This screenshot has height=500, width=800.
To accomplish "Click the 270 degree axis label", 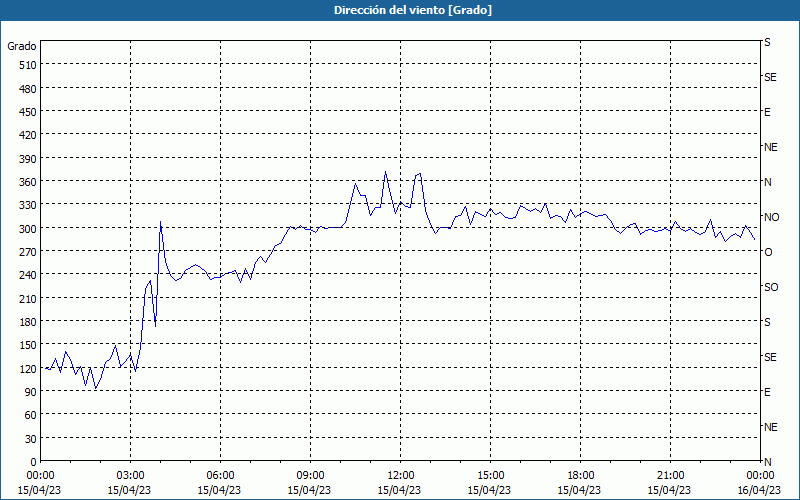I will (28, 252).
